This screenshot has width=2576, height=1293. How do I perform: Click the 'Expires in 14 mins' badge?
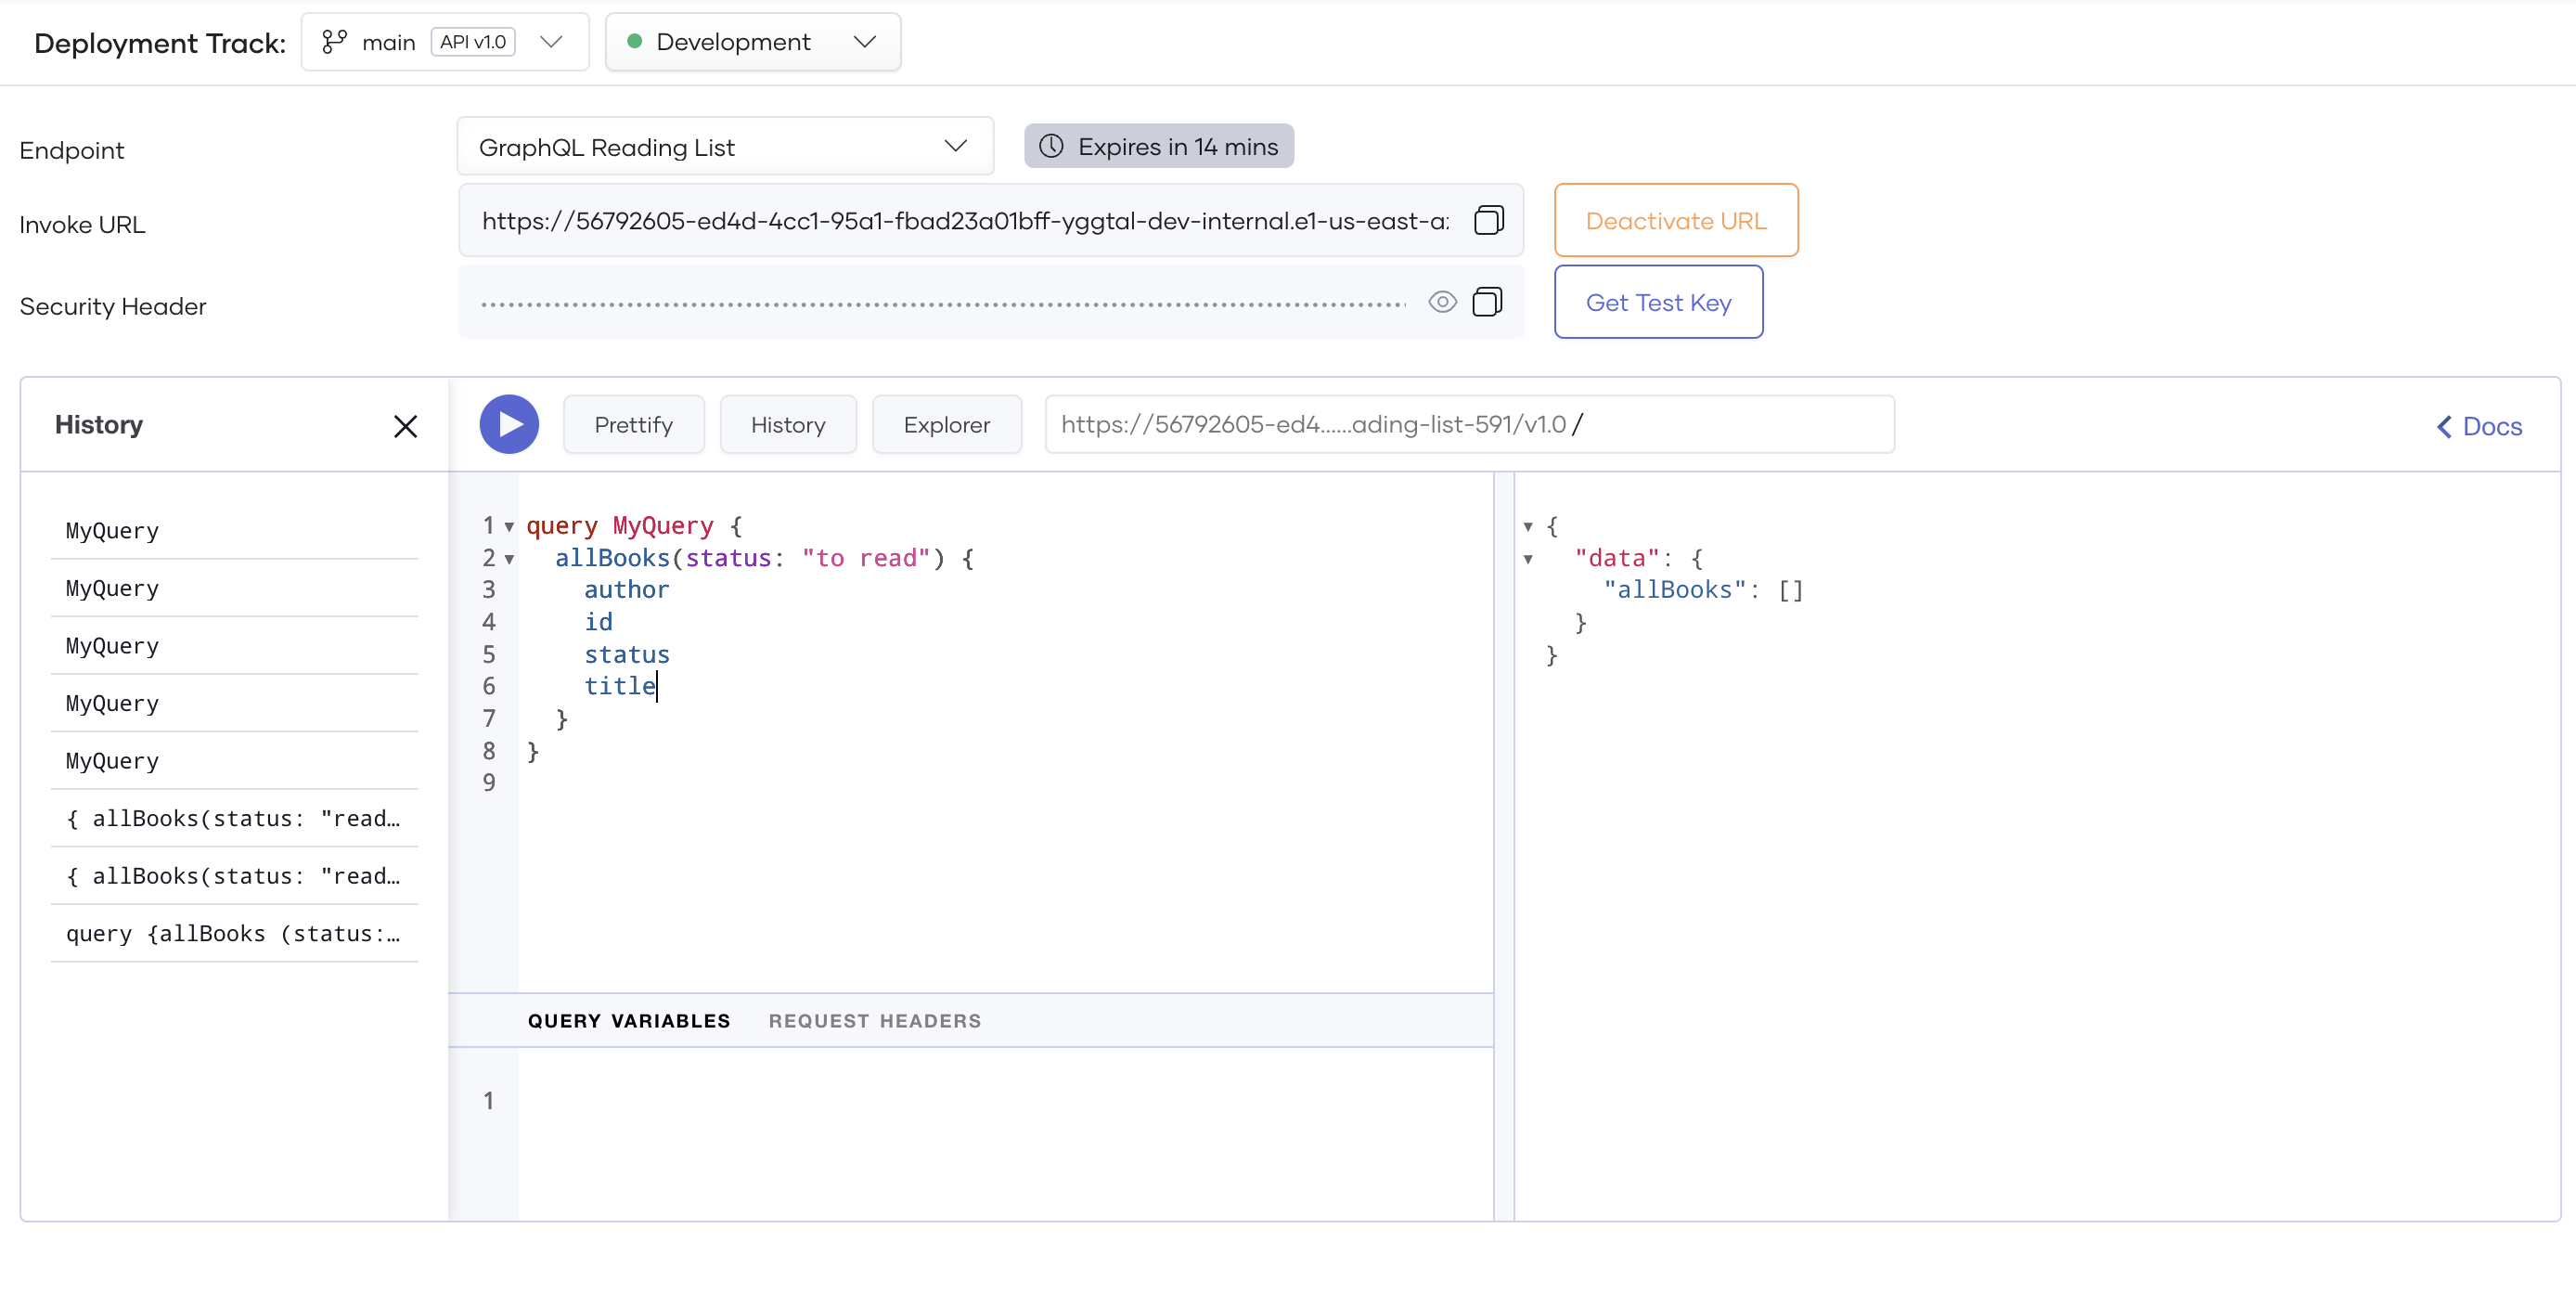(1158, 146)
